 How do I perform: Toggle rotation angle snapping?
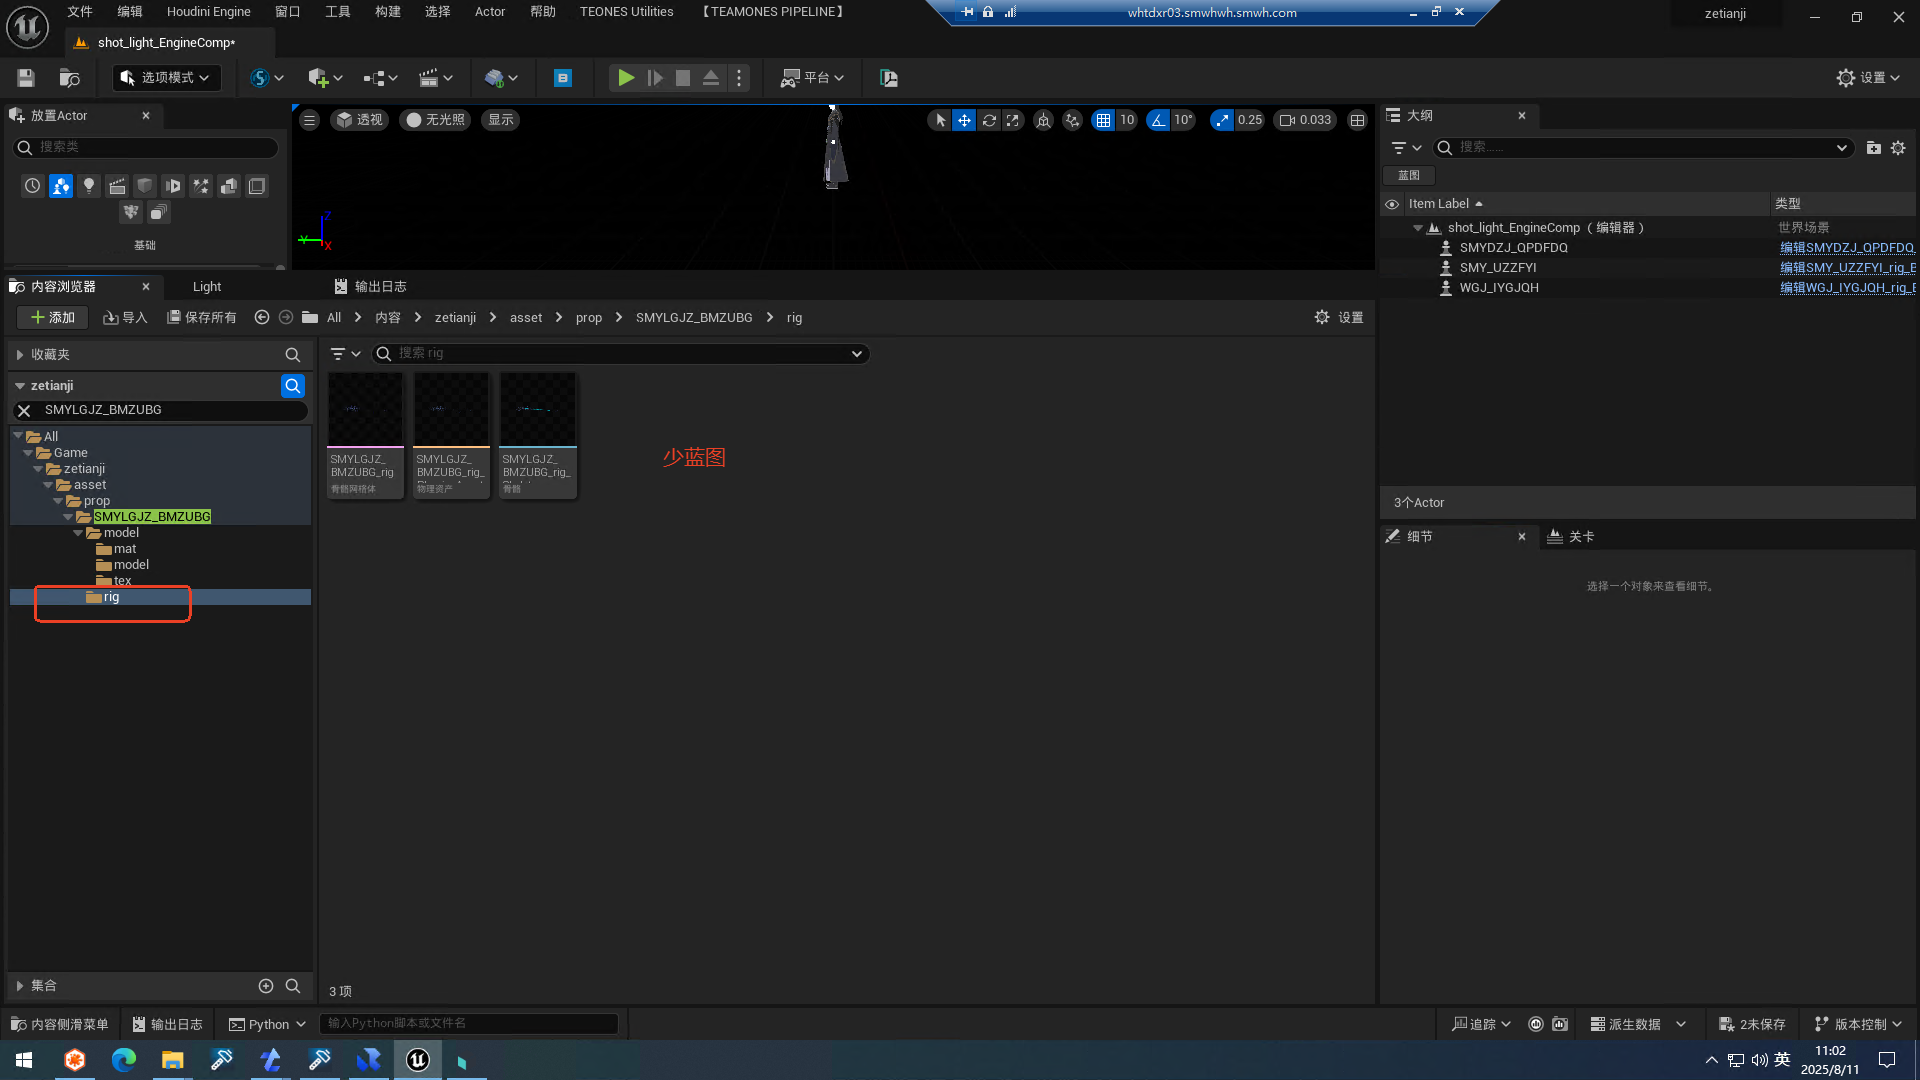pyautogui.click(x=1158, y=120)
